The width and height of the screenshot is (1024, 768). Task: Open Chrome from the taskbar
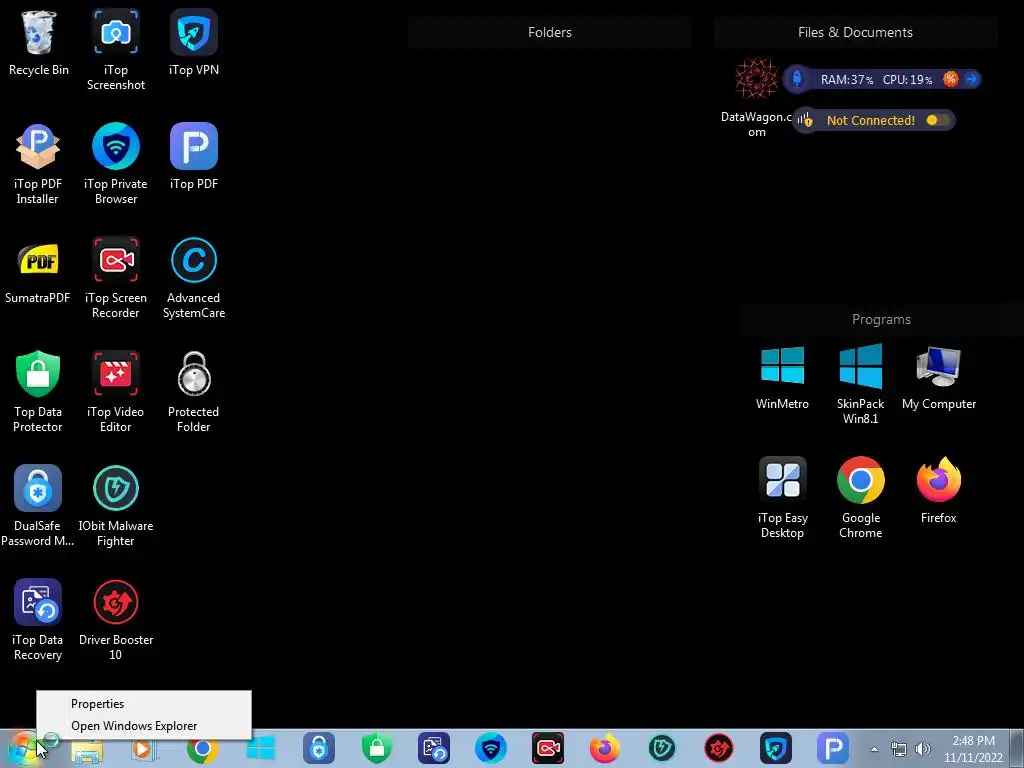coord(202,748)
